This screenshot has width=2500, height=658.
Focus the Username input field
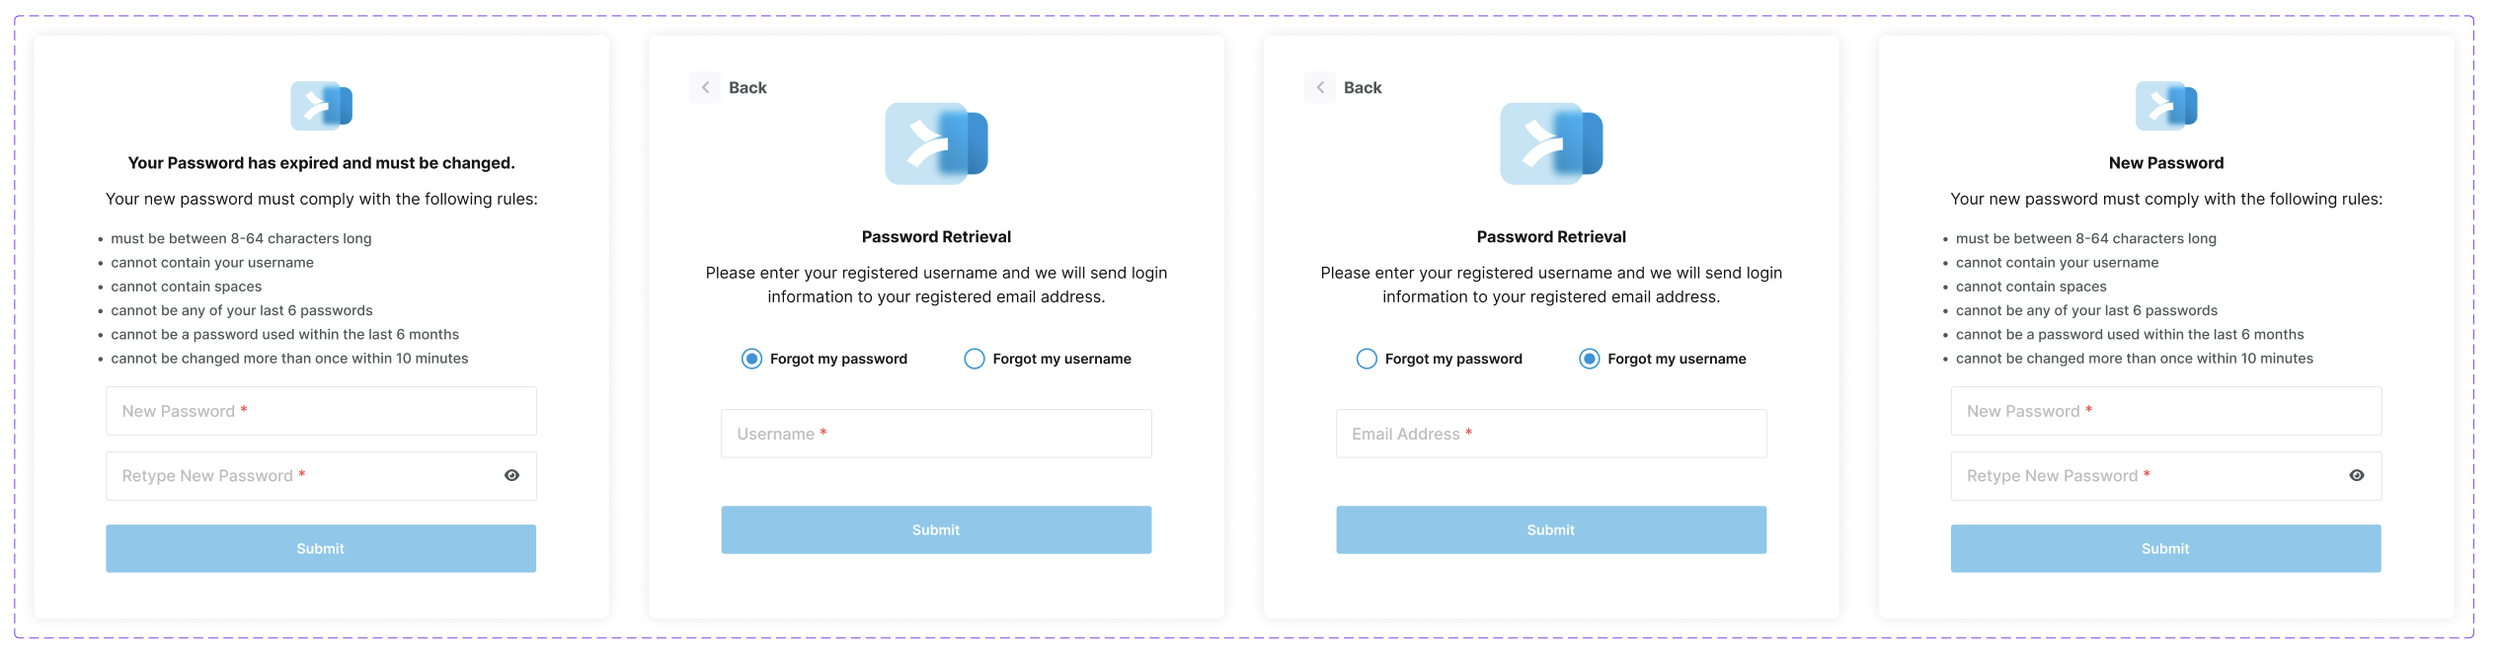point(936,434)
